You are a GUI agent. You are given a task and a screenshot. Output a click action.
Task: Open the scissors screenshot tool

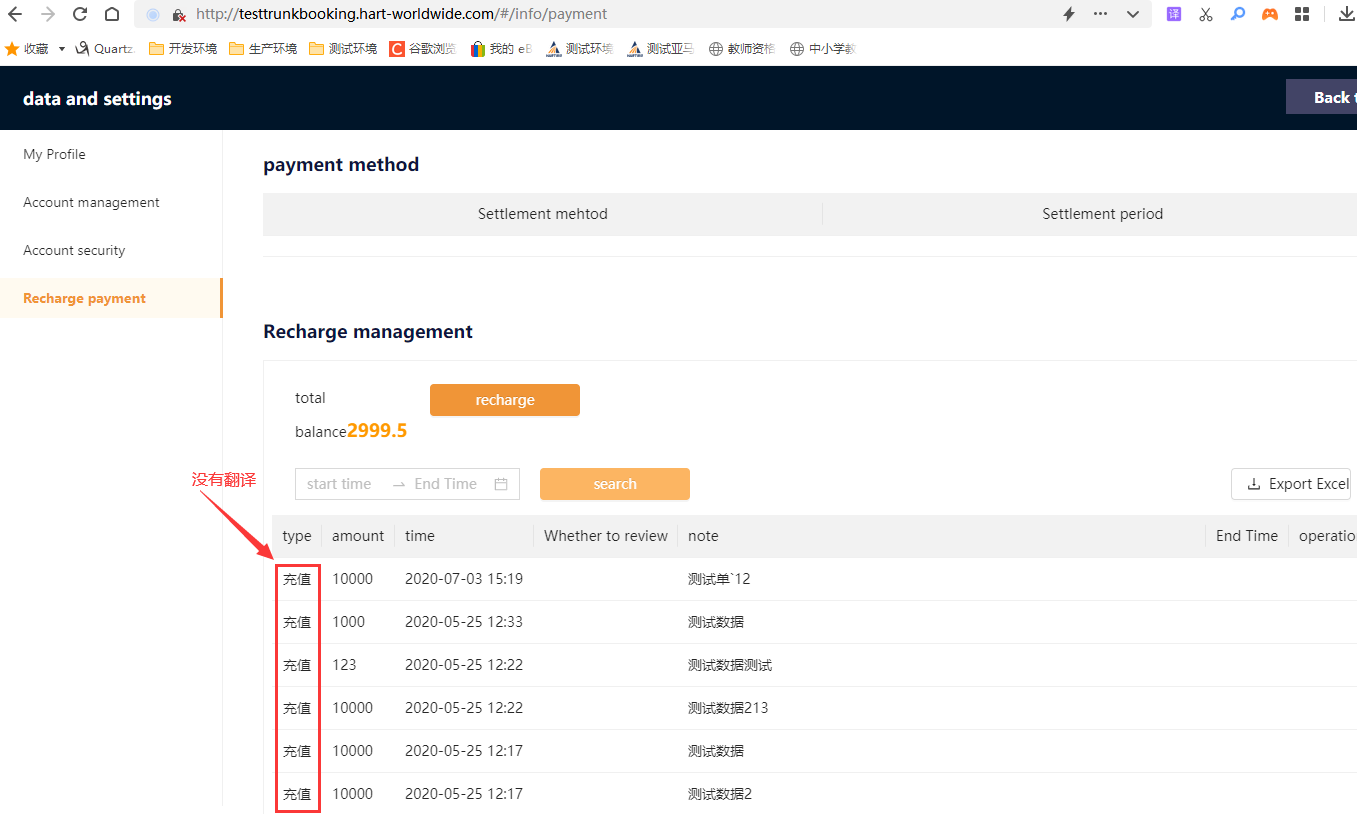click(x=1205, y=14)
